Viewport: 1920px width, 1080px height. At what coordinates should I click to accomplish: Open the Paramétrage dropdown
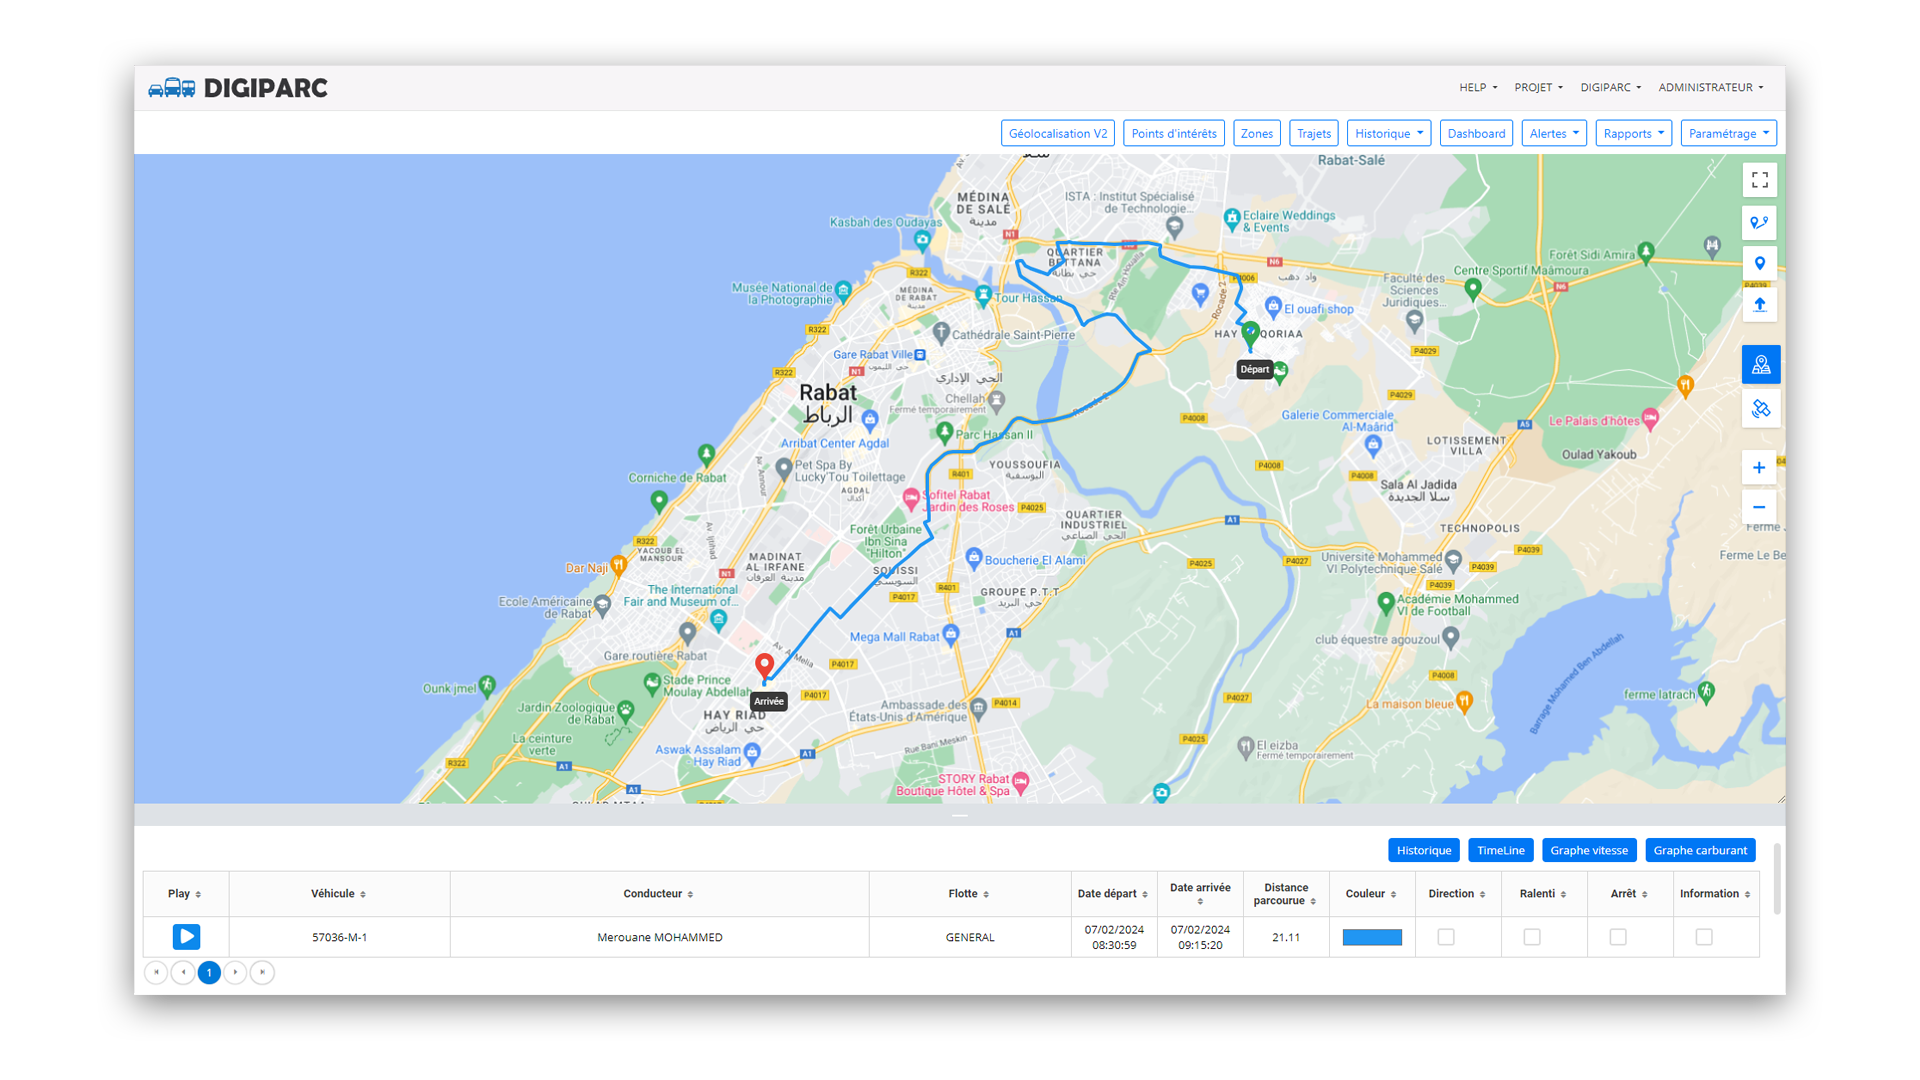[1729, 133]
